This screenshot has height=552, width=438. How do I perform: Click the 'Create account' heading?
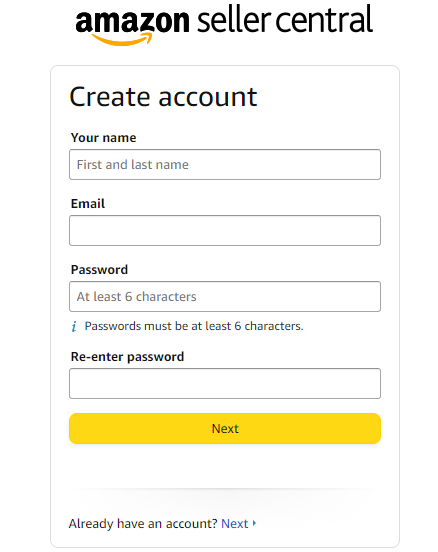(x=163, y=96)
